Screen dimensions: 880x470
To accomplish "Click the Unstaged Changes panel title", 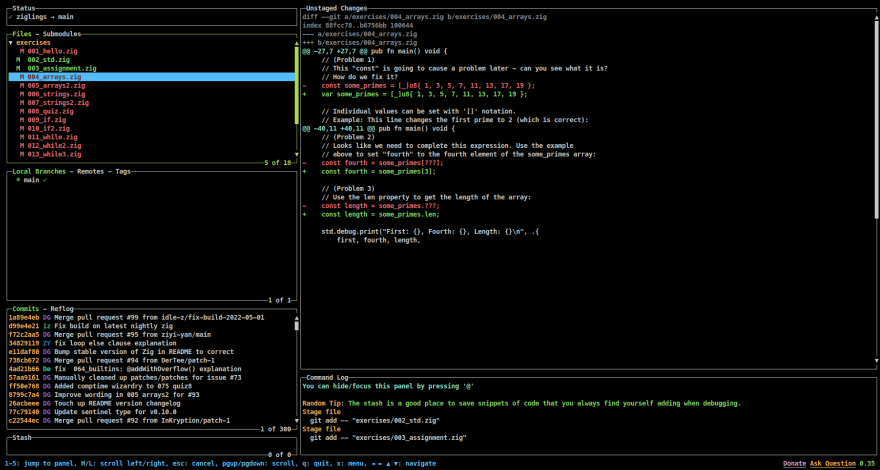I will coord(337,8).
